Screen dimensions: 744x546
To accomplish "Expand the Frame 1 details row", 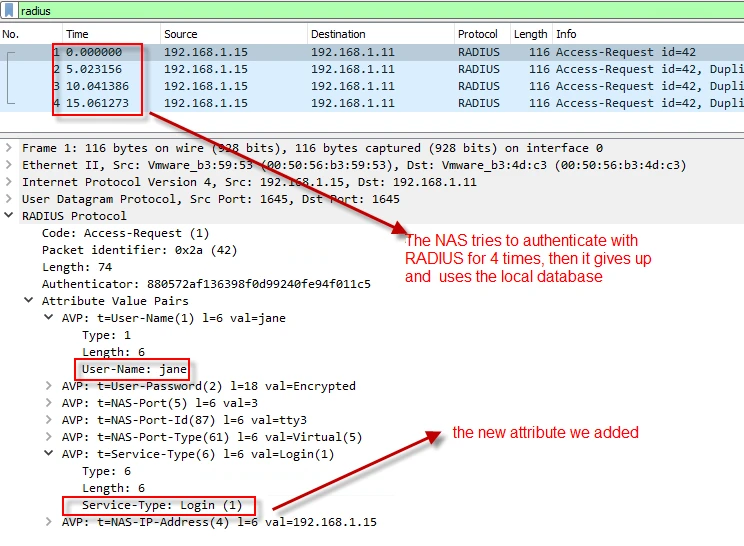I will pyautogui.click(x=10, y=148).
